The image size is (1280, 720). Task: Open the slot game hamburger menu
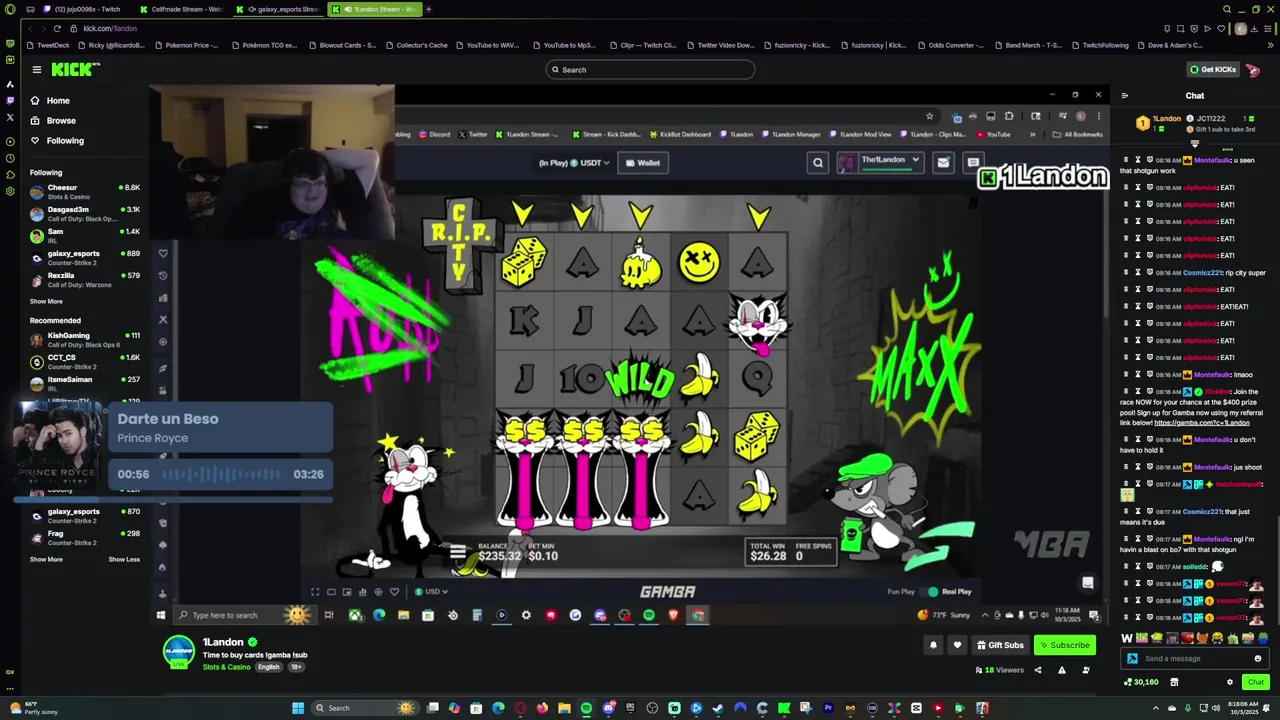(x=457, y=552)
